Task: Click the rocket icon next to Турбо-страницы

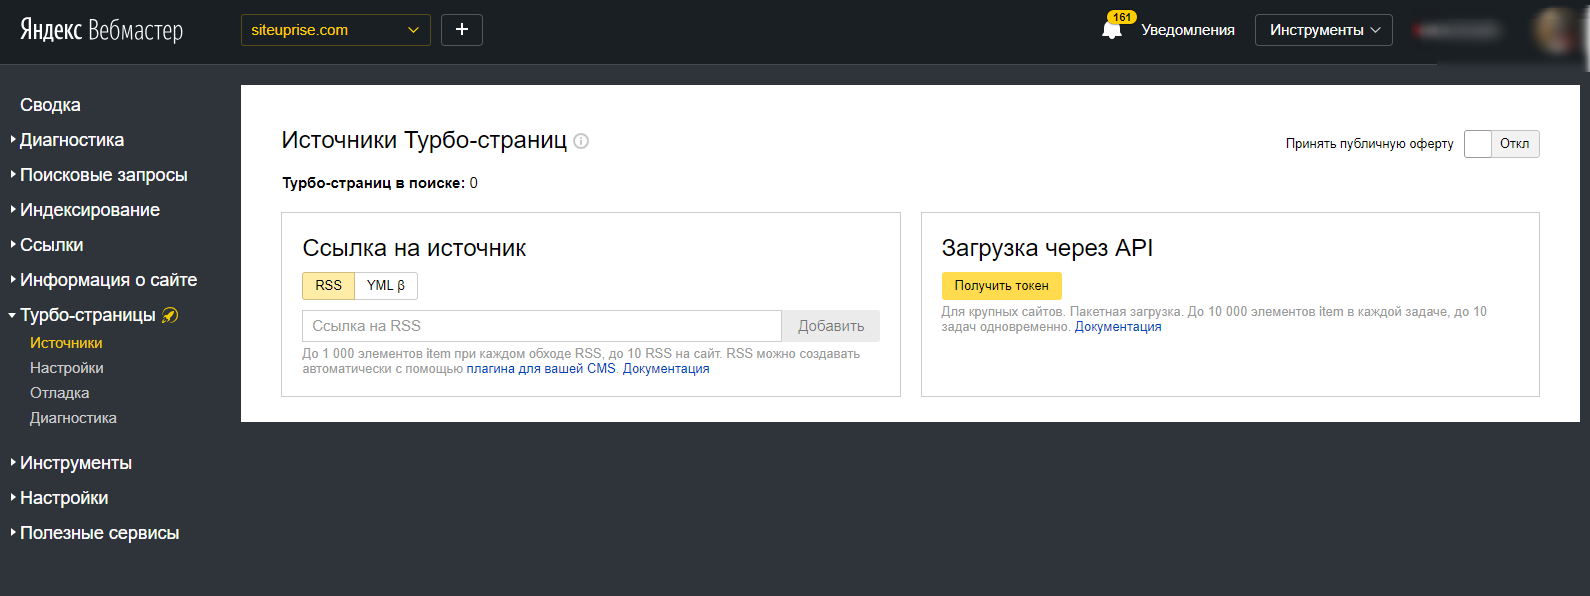Action: [x=170, y=315]
